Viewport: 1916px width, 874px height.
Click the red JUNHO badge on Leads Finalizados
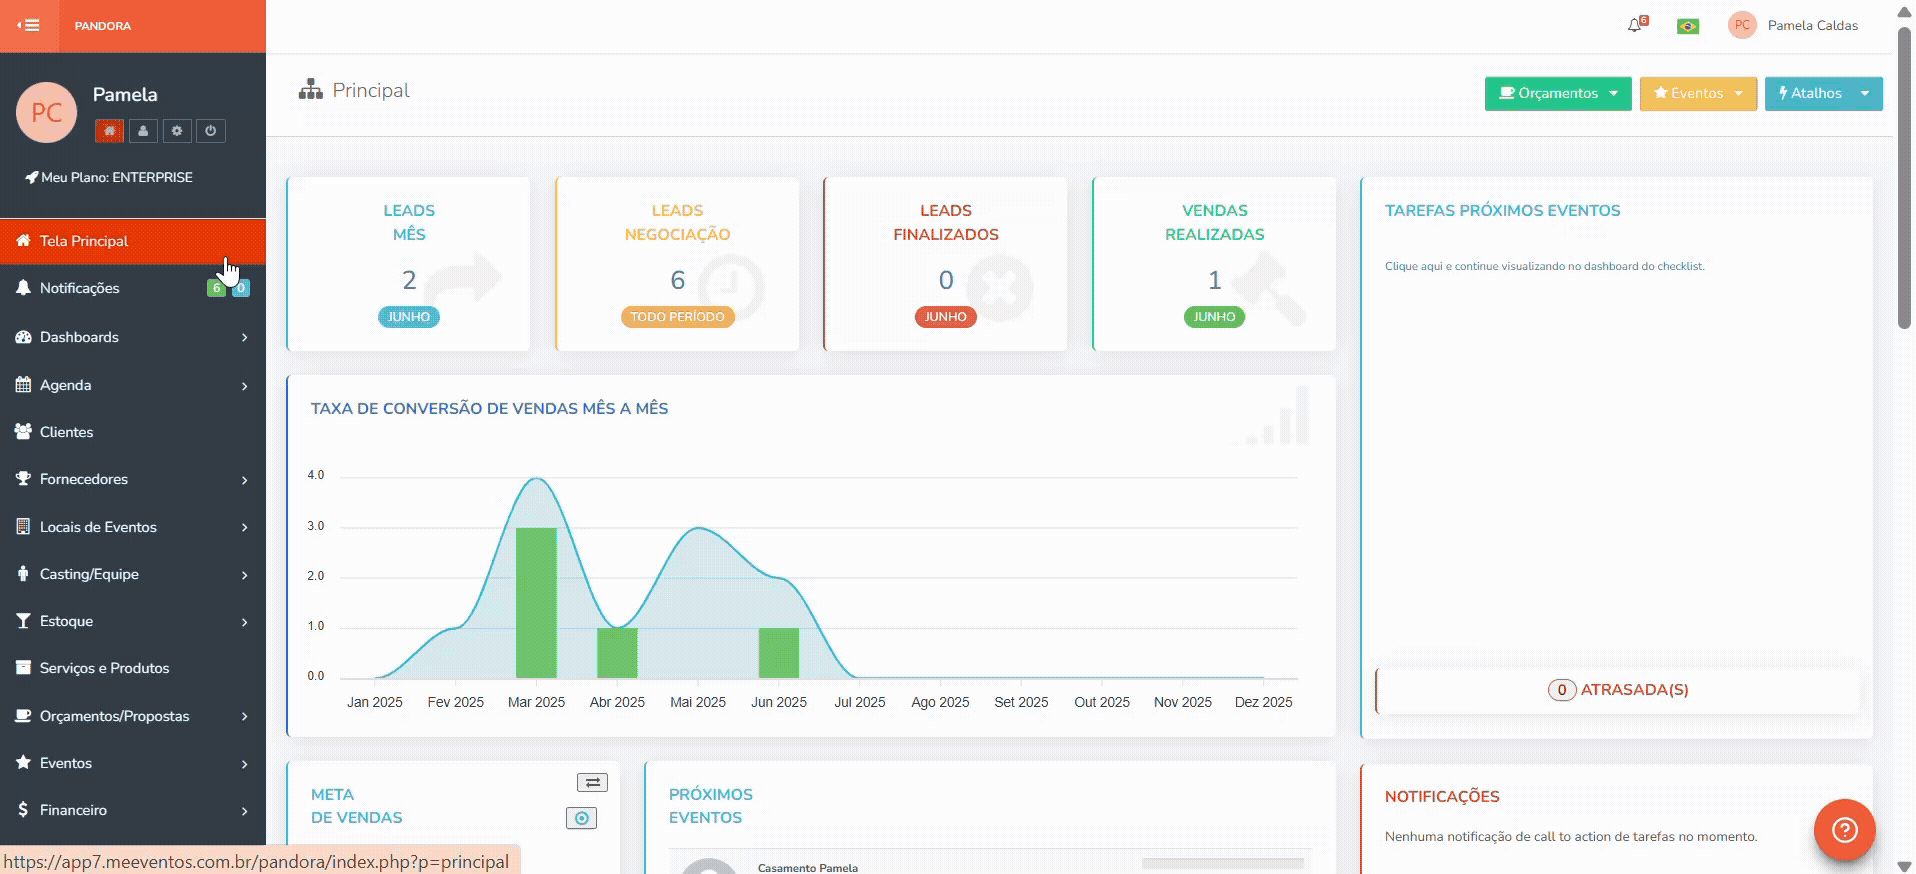pyautogui.click(x=945, y=317)
